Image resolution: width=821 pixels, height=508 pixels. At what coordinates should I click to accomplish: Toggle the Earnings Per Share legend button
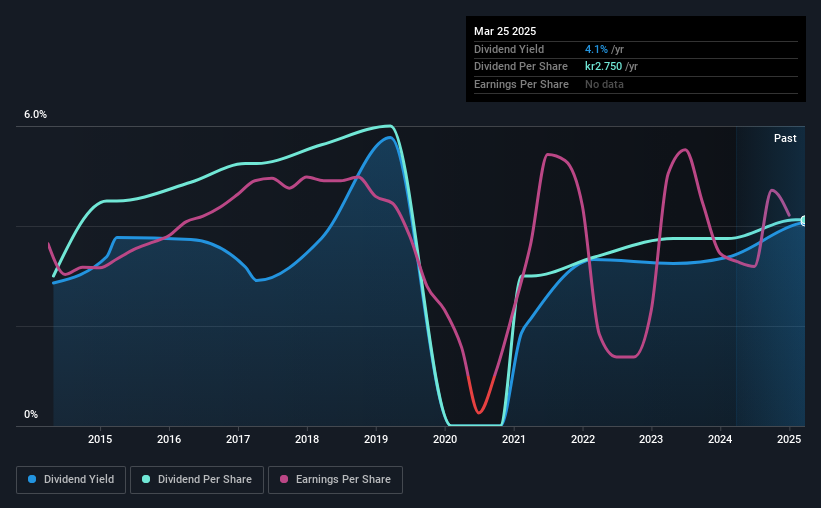(x=335, y=480)
